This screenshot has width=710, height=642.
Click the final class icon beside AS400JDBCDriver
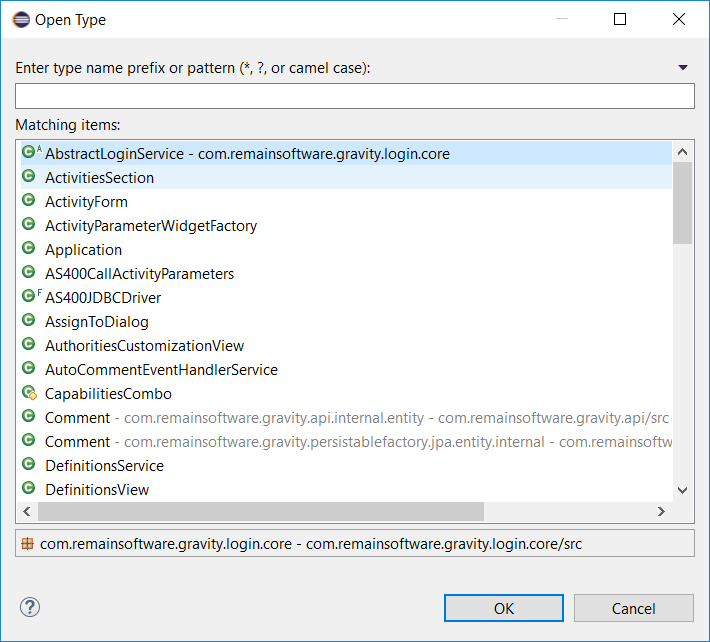coord(29,298)
